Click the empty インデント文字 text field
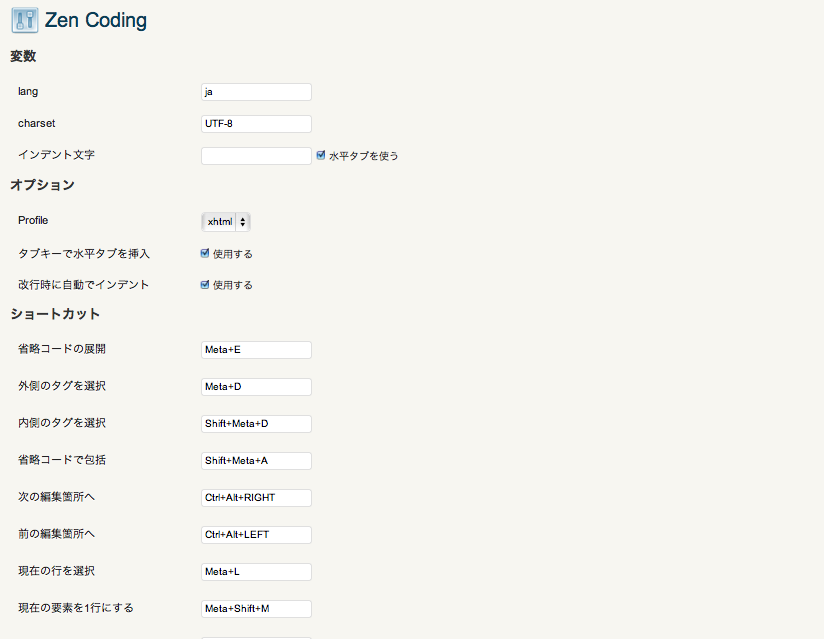This screenshot has width=824, height=639. pyautogui.click(x=256, y=156)
